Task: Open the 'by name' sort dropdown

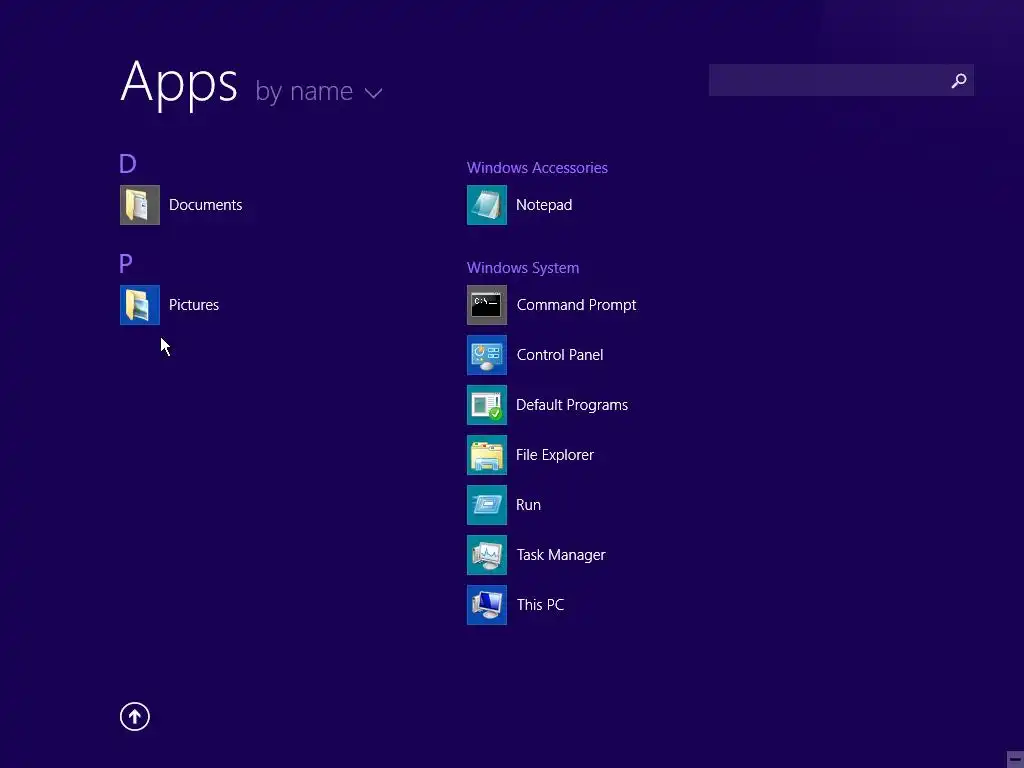Action: click(x=318, y=91)
